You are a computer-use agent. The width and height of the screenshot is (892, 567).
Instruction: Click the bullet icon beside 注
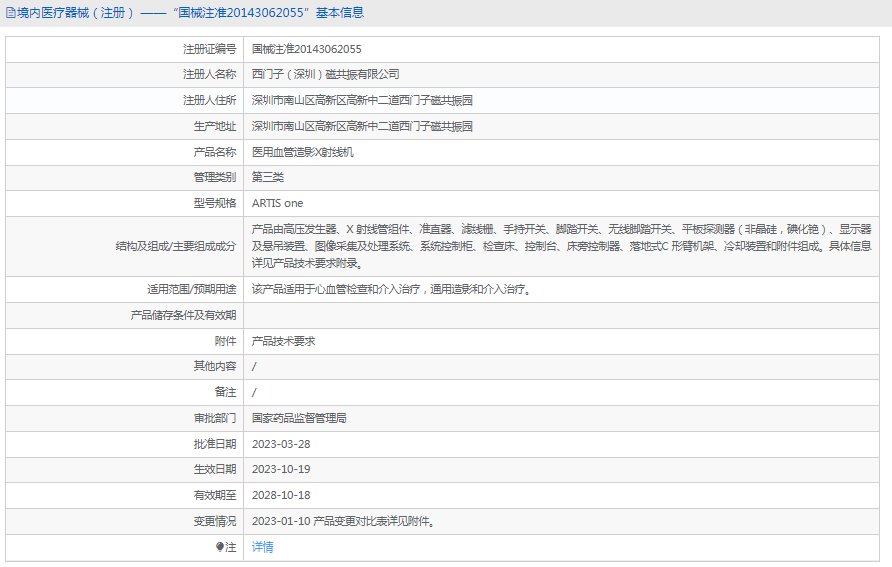(x=220, y=547)
